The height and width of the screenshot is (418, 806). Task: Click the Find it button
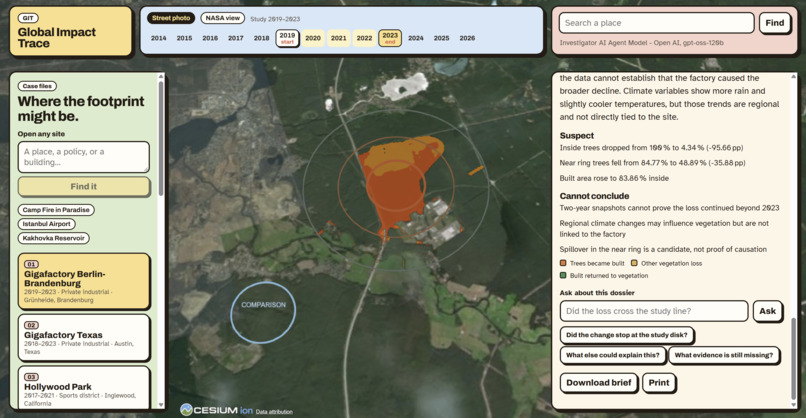click(84, 187)
